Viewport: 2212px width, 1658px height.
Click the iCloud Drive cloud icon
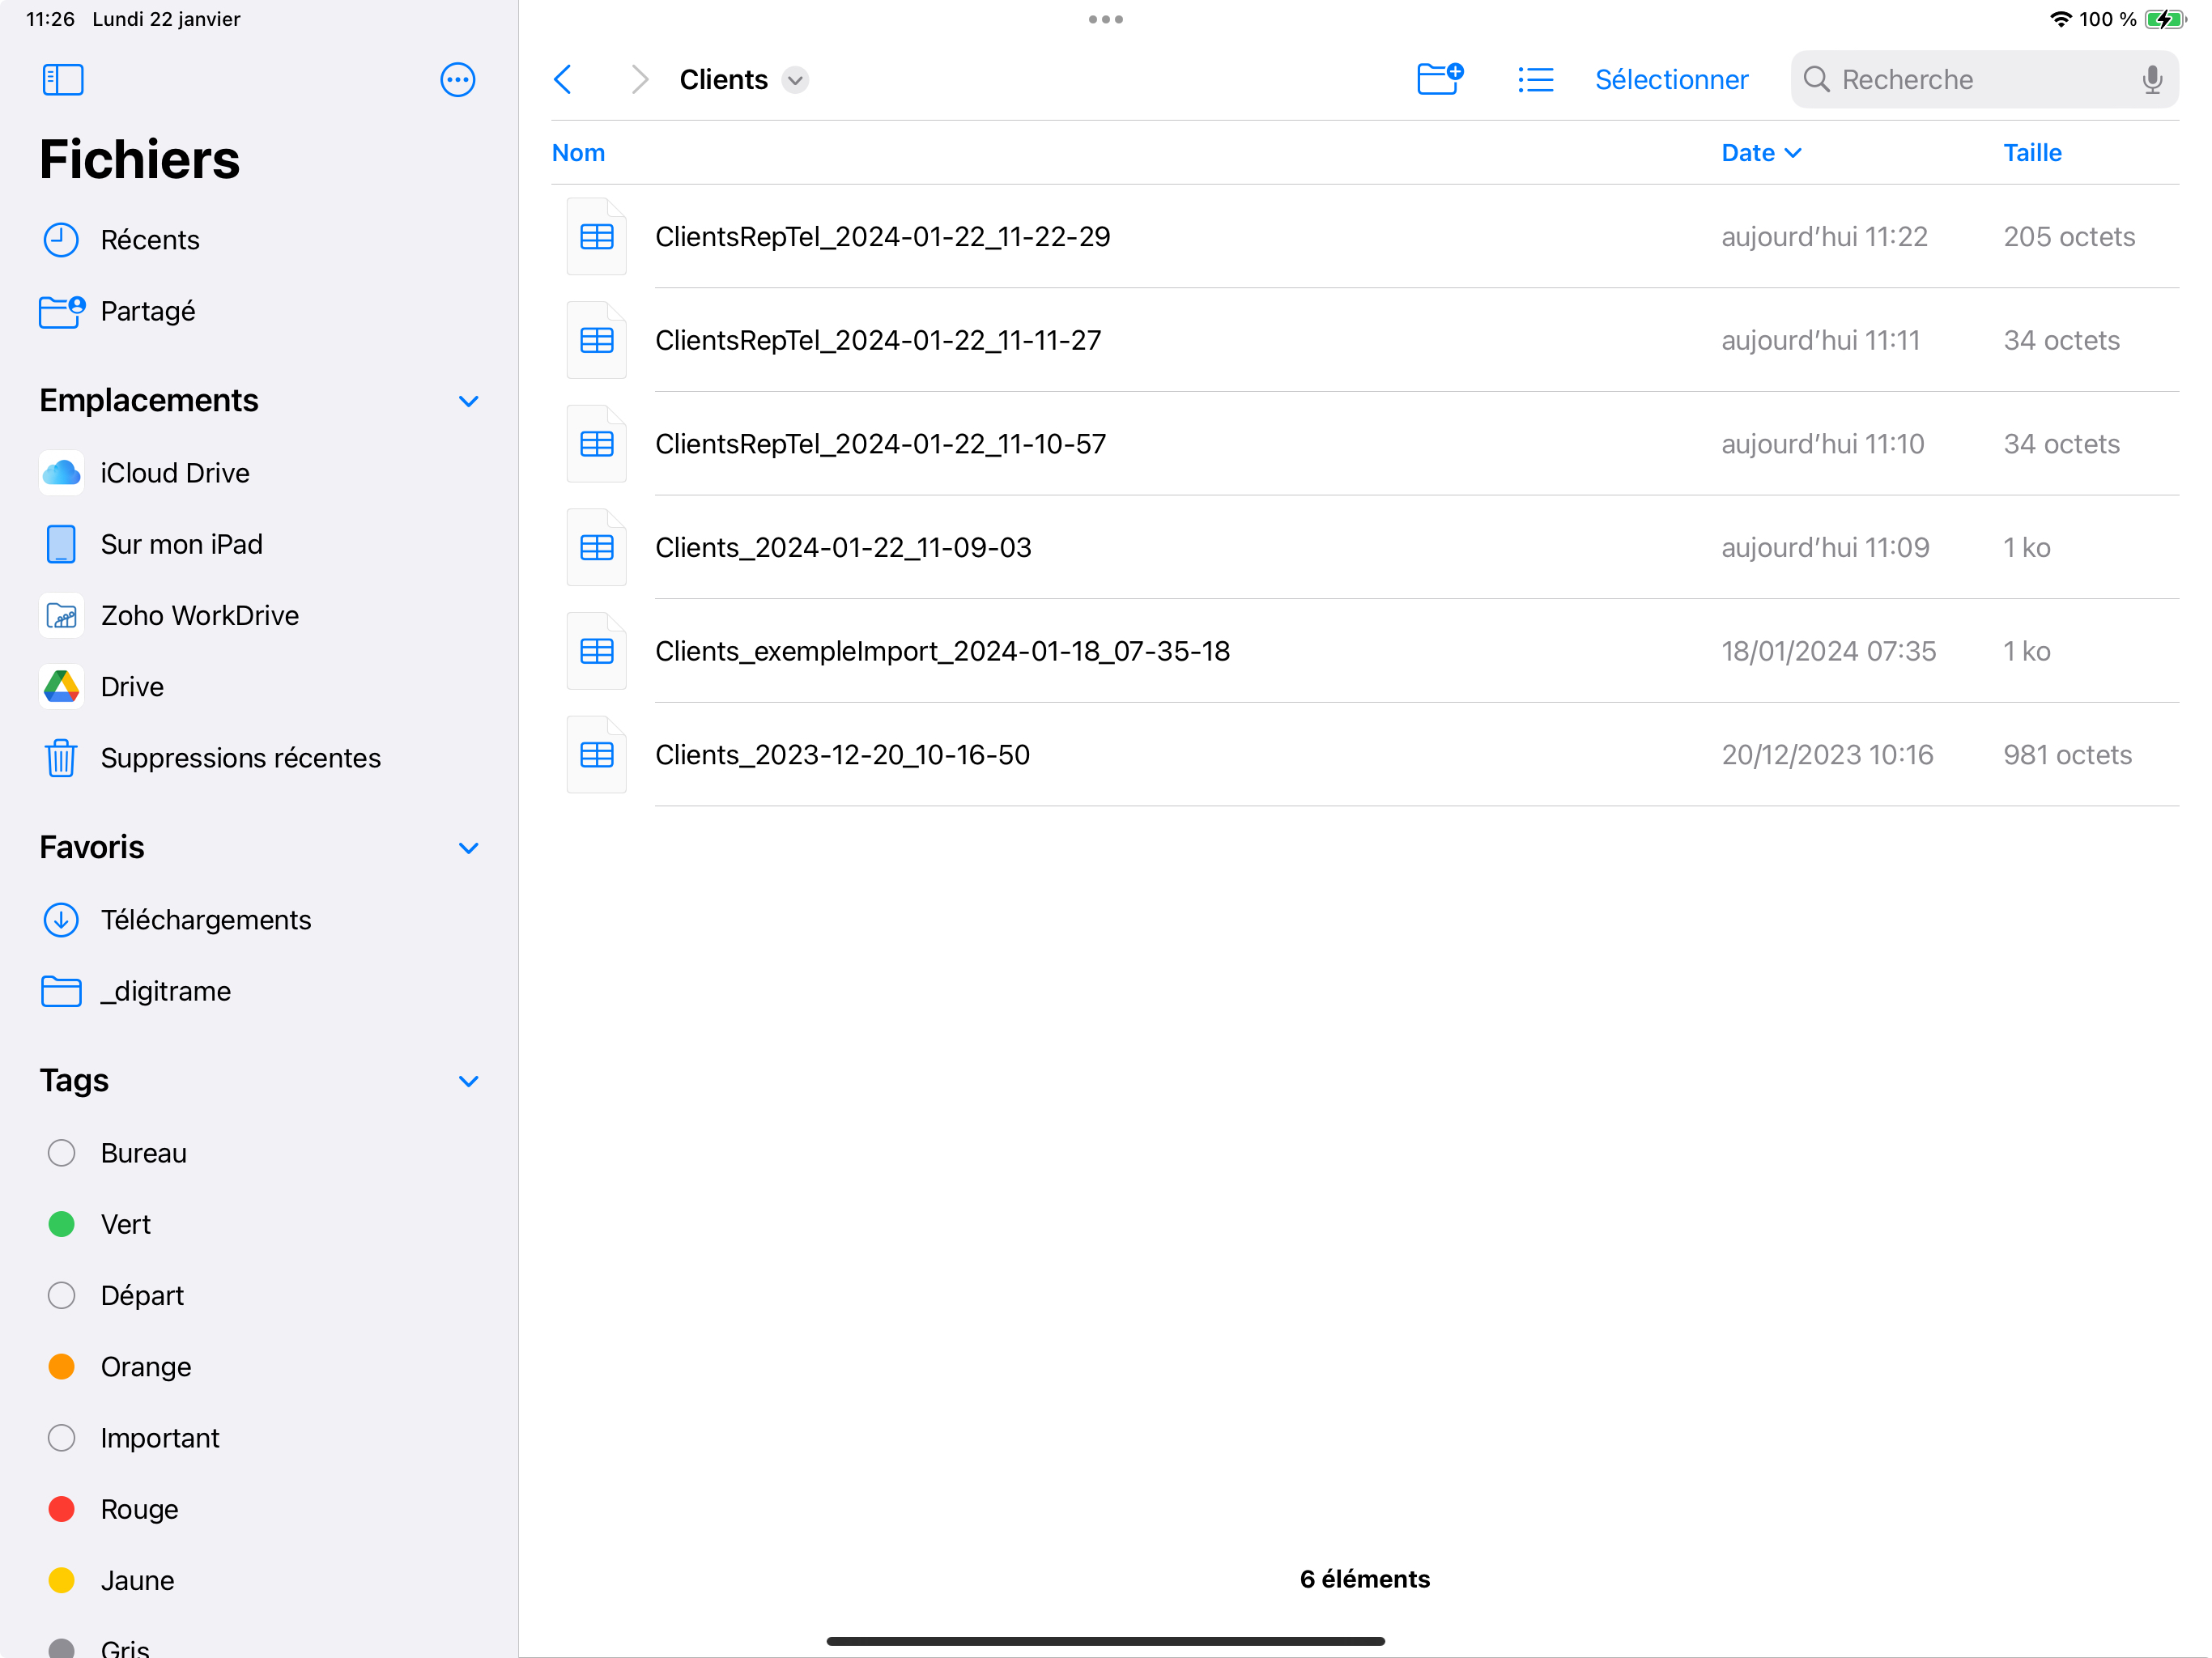click(61, 473)
